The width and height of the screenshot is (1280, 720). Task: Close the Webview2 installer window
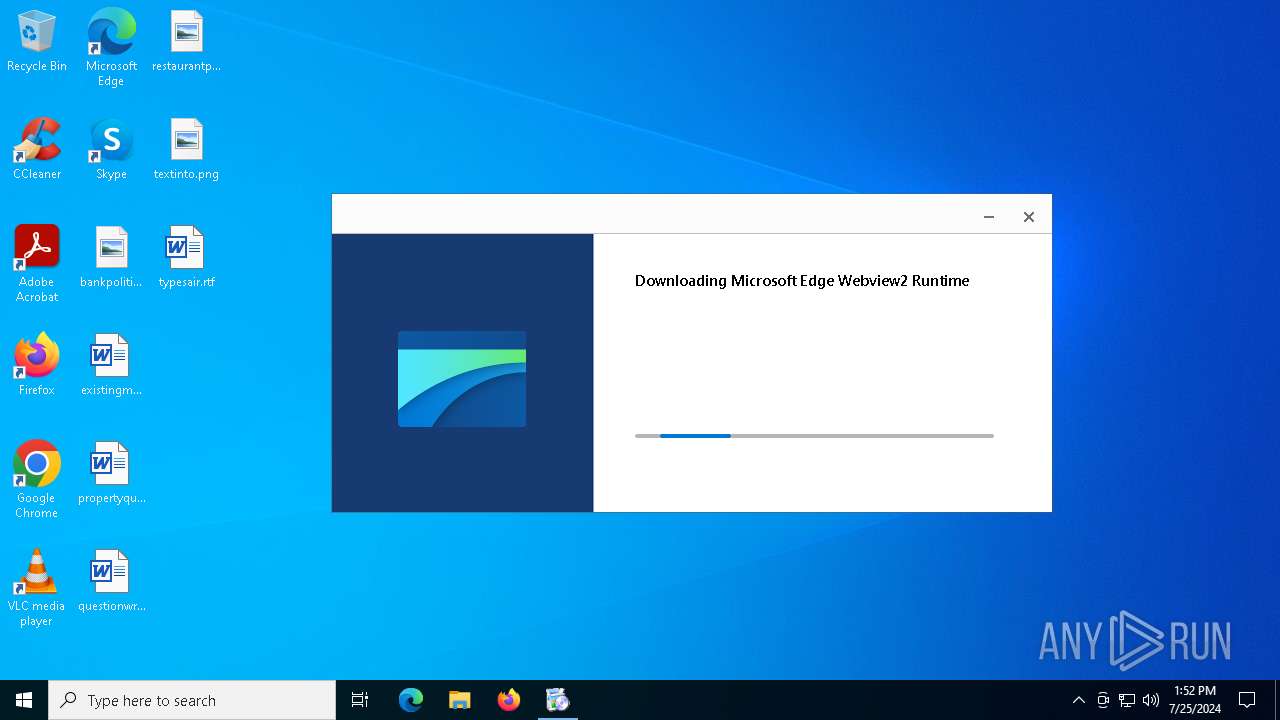tap(1029, 217)
